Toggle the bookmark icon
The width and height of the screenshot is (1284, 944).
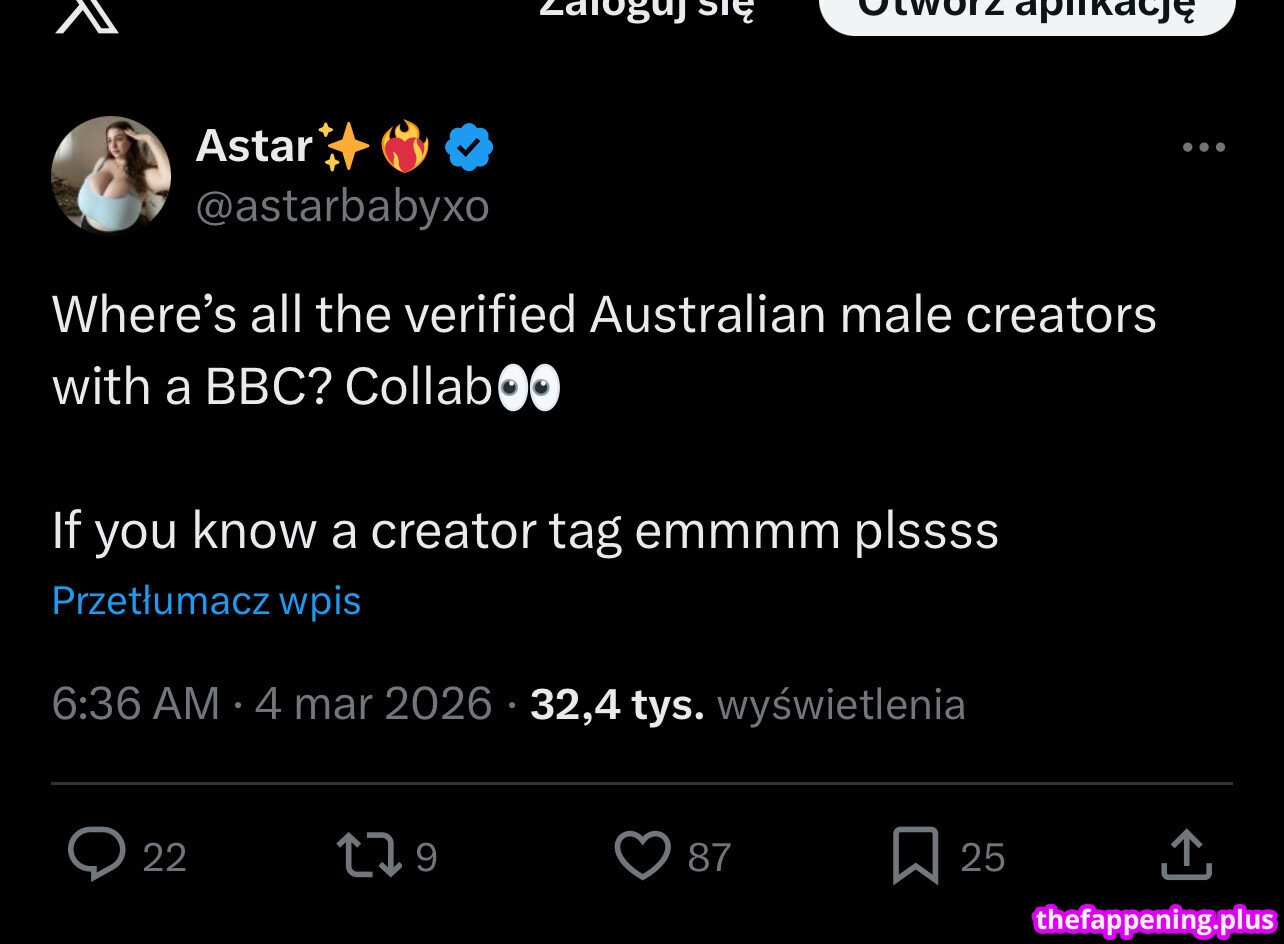[915, 856]
